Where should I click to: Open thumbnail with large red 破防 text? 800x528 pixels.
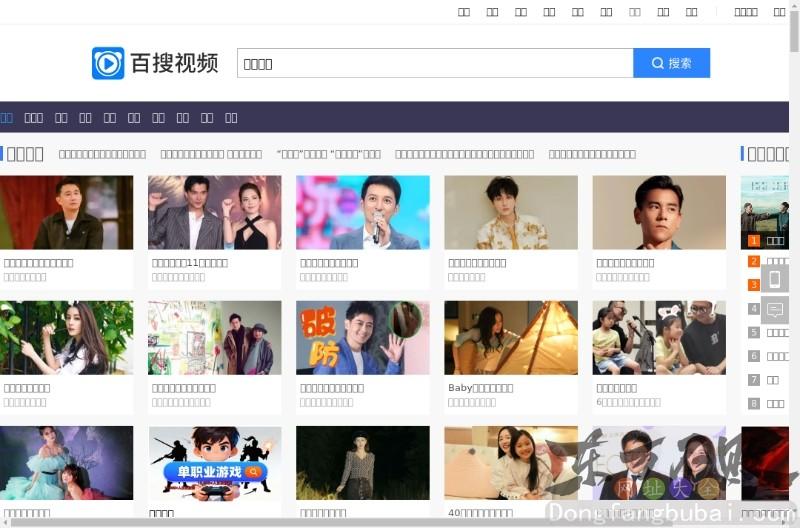[362, 338]
